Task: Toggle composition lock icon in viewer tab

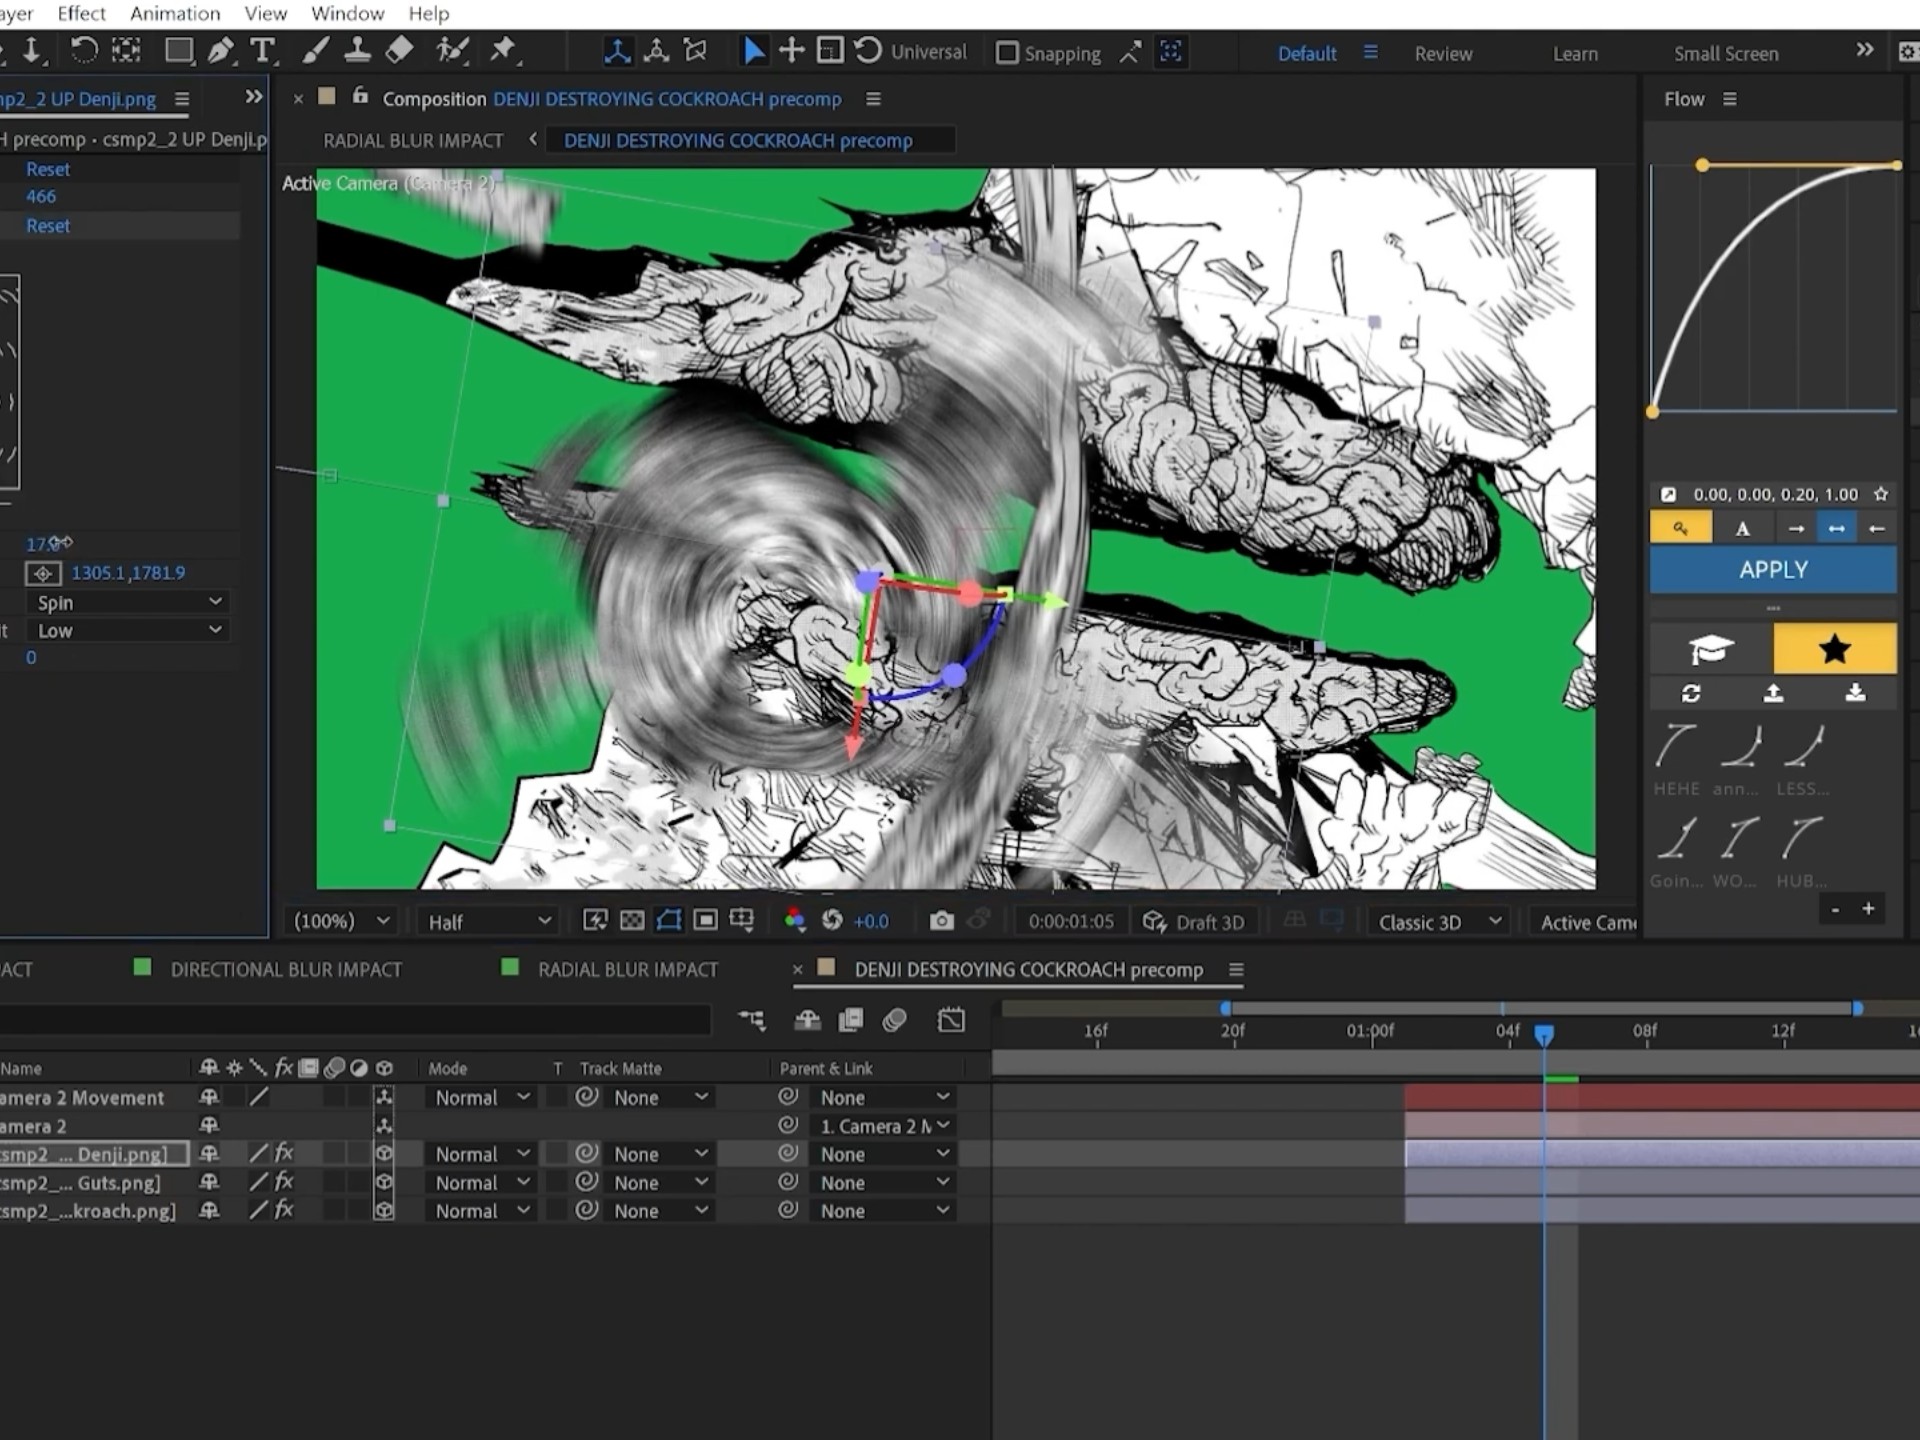Action: point(361,97)
